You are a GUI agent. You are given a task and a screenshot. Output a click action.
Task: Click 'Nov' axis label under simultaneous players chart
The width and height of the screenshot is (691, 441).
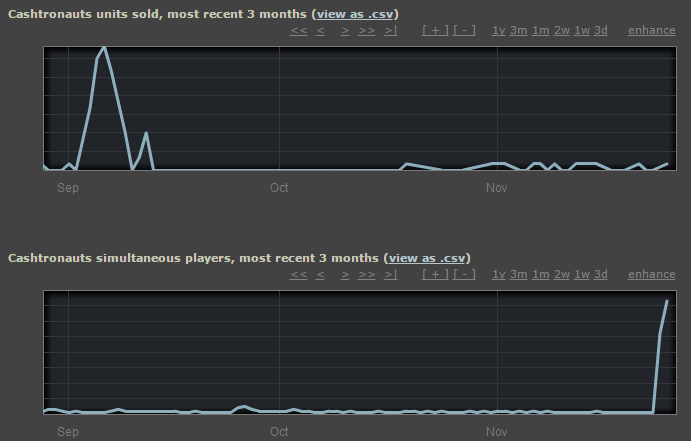point(497,432)
